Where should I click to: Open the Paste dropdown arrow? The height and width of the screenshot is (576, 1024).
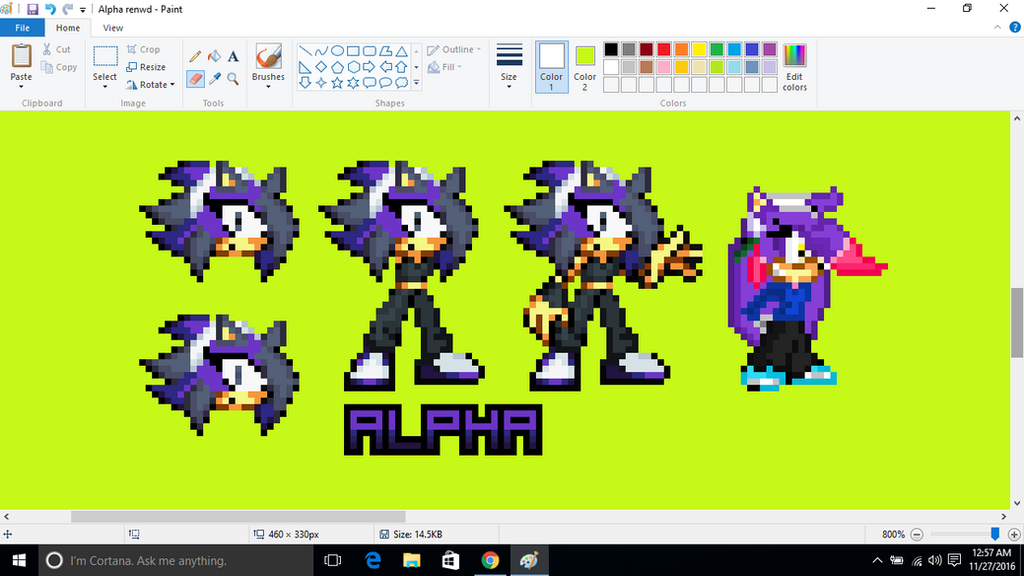pos(21,87)
